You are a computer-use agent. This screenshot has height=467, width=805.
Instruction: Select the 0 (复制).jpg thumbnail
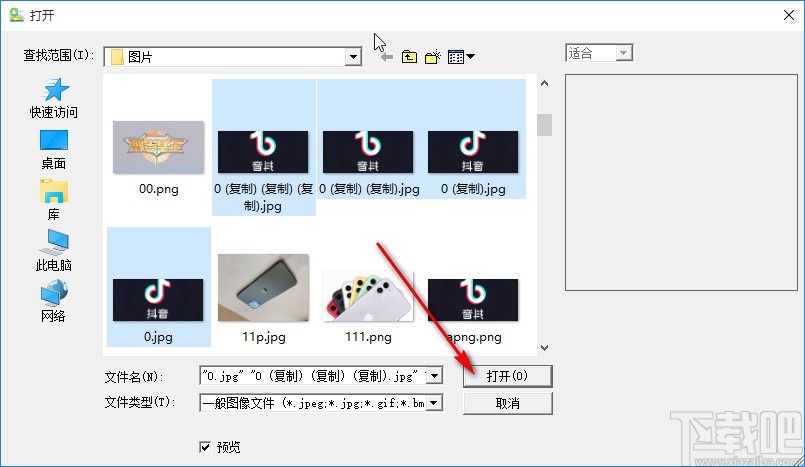[x=473, y=152]
